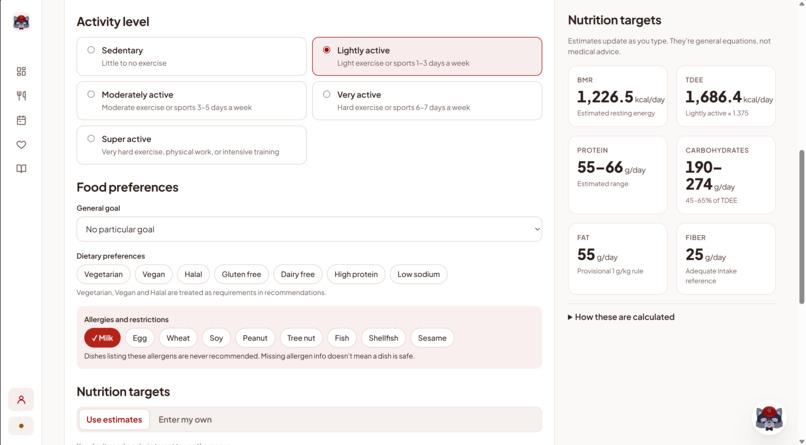Viewport: 806px width, 445px height.
Task: Expand How these are calculated
Action: [x=621, y=317]
